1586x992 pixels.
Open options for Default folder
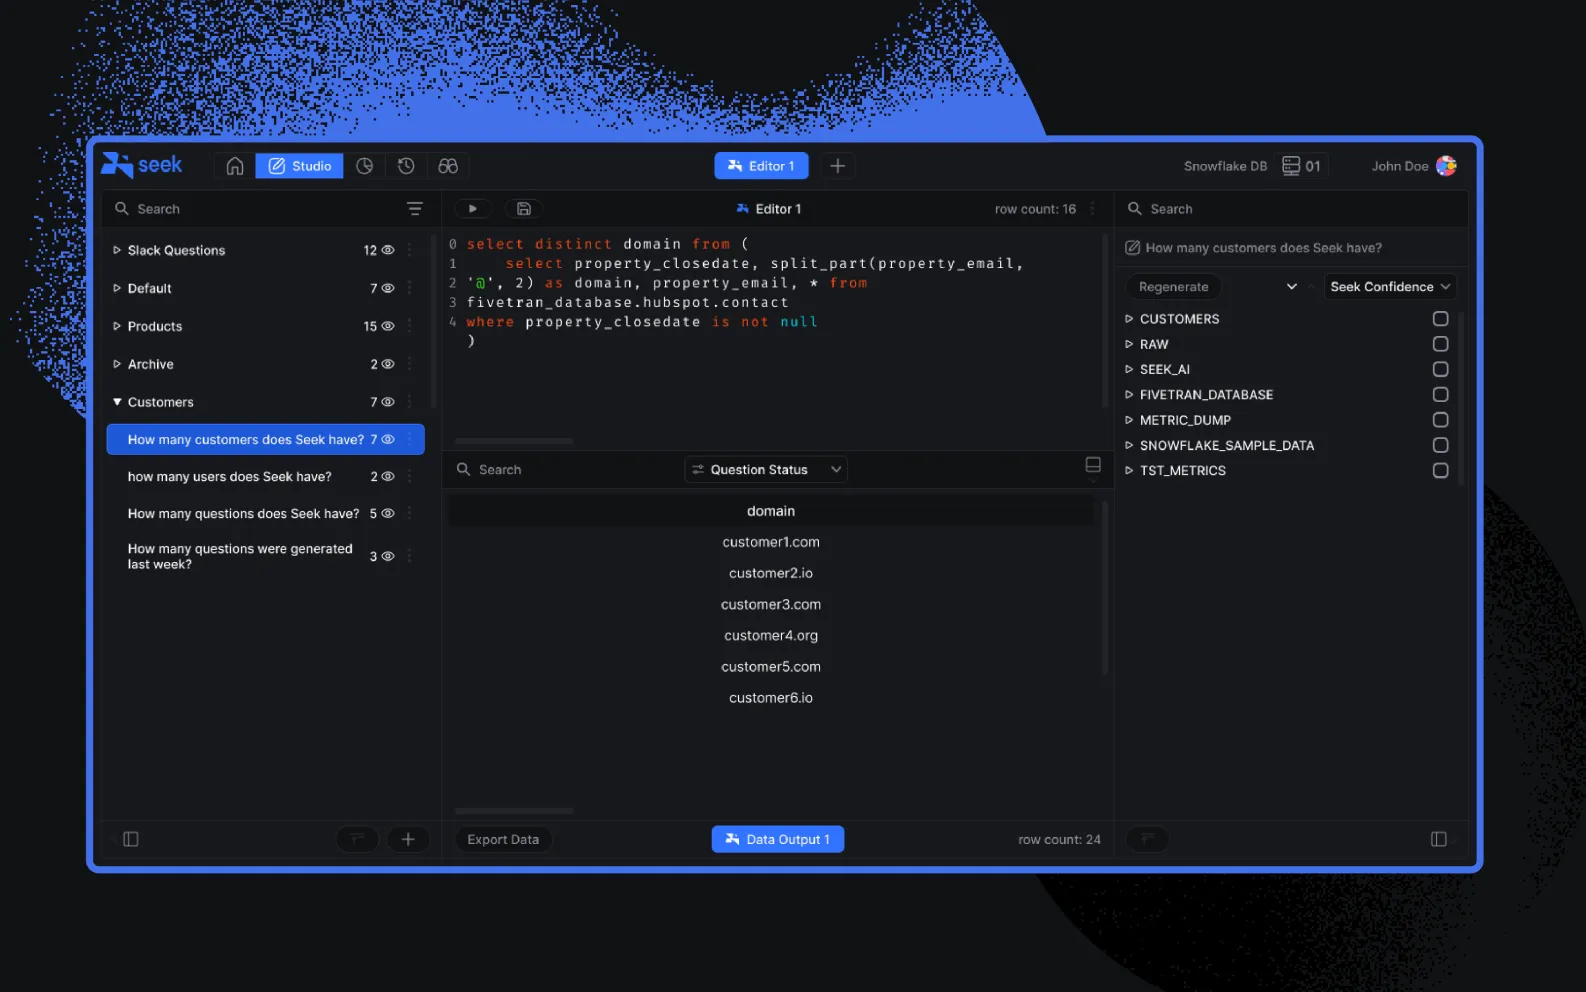tap(410, 288)
